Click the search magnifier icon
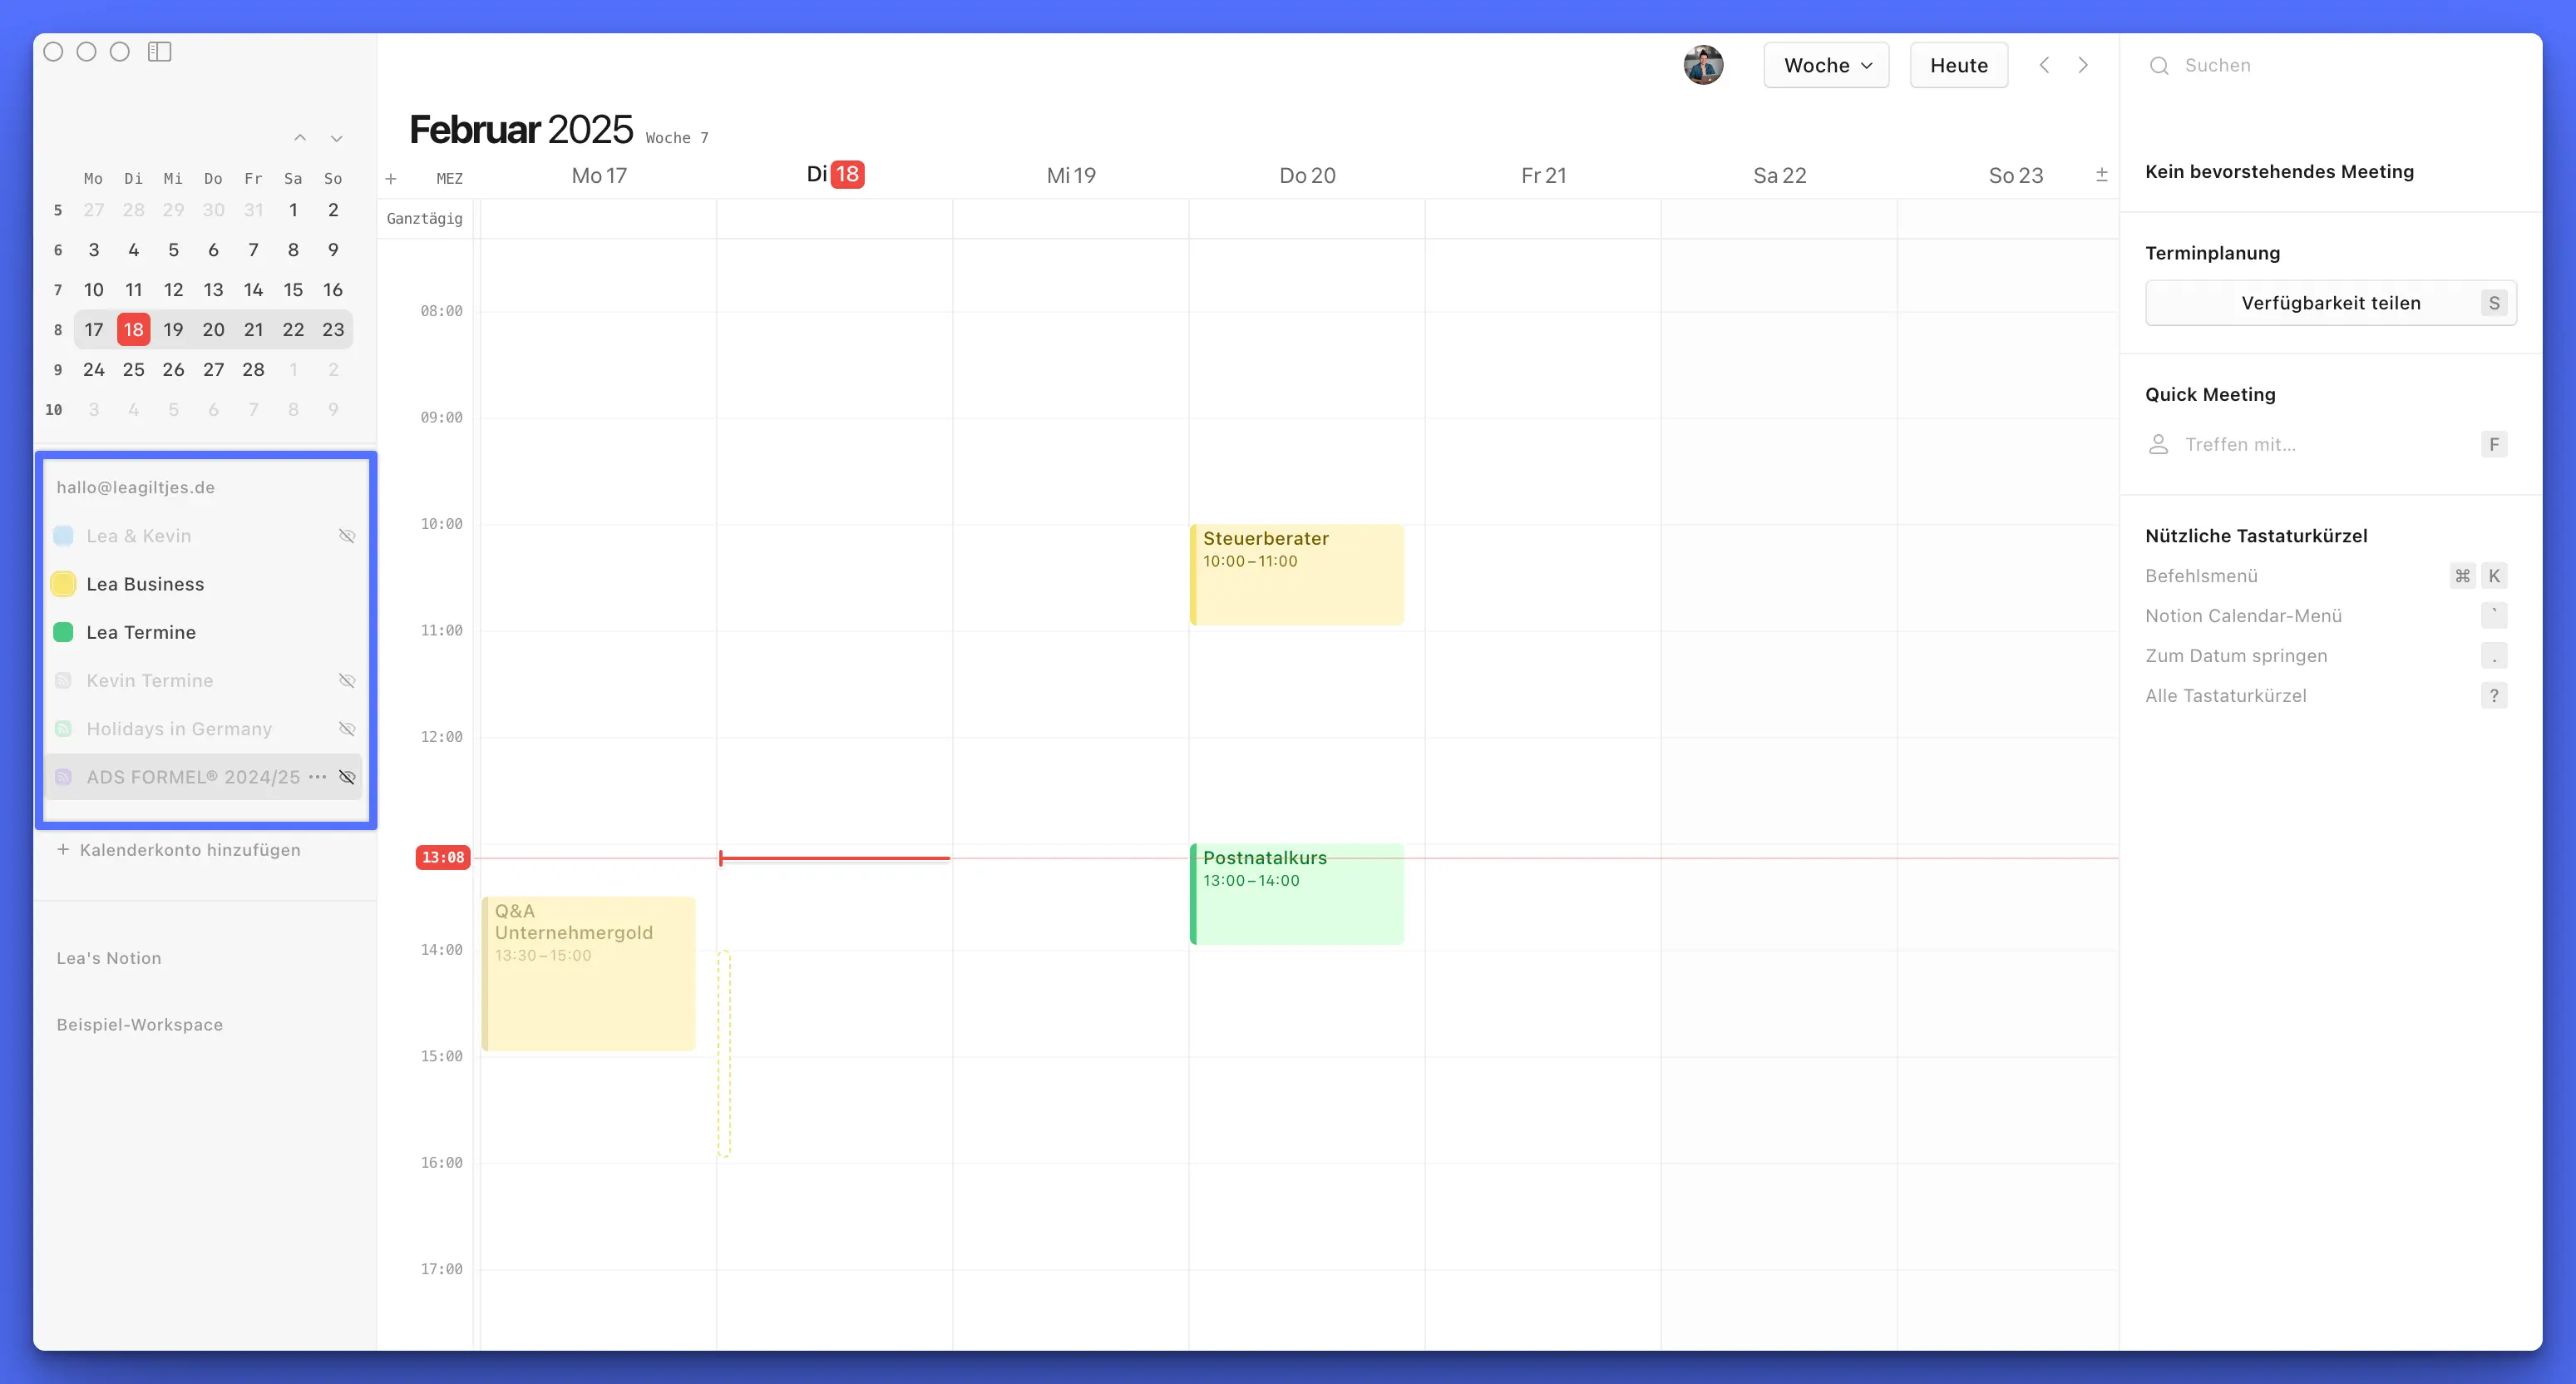This screenshot has height=1384, width=2576. pyautogui.click(x=2159, y=66)
